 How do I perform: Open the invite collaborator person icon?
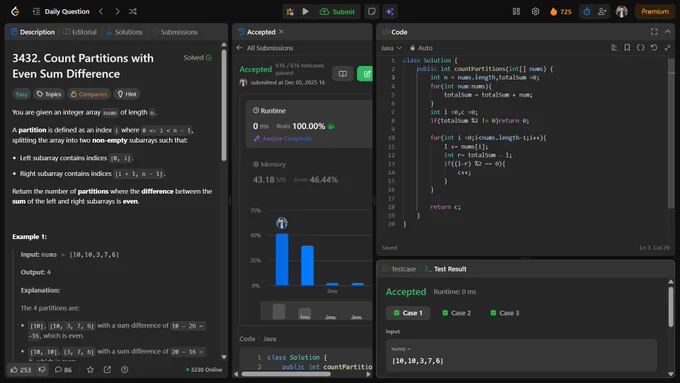(602, 12)
